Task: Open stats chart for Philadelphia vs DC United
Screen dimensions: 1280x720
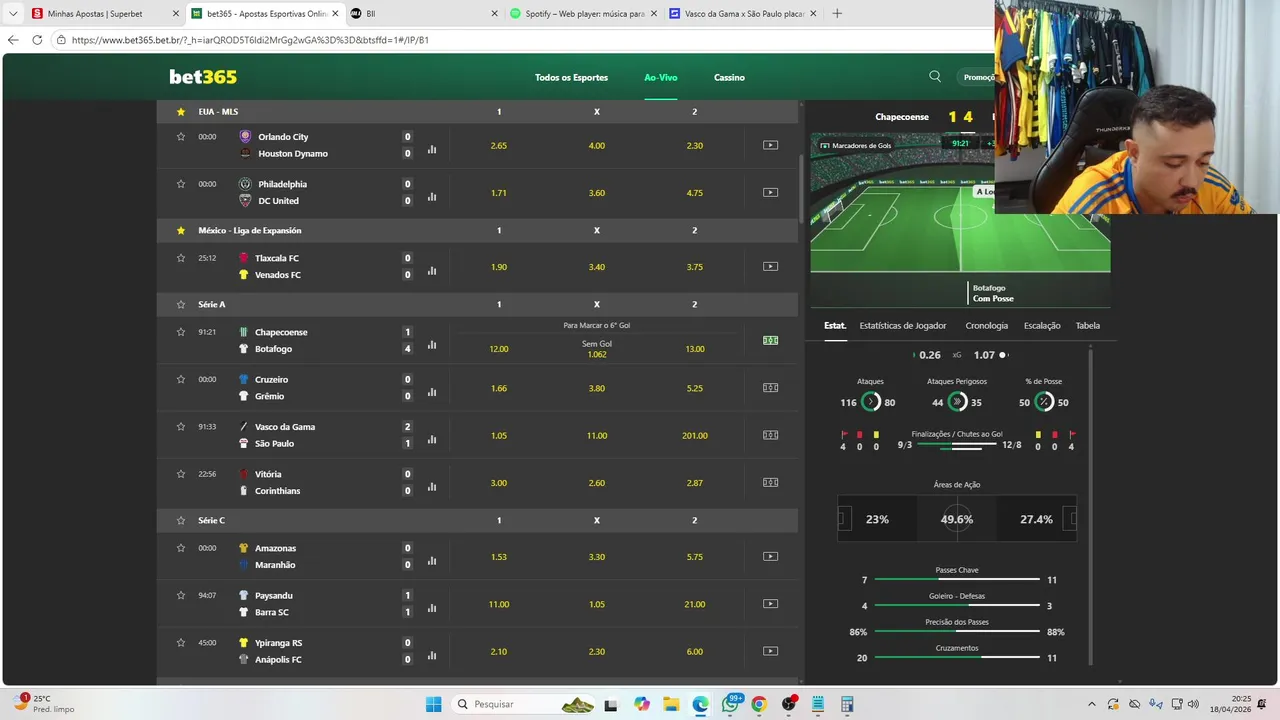Action: click(432, 197)
